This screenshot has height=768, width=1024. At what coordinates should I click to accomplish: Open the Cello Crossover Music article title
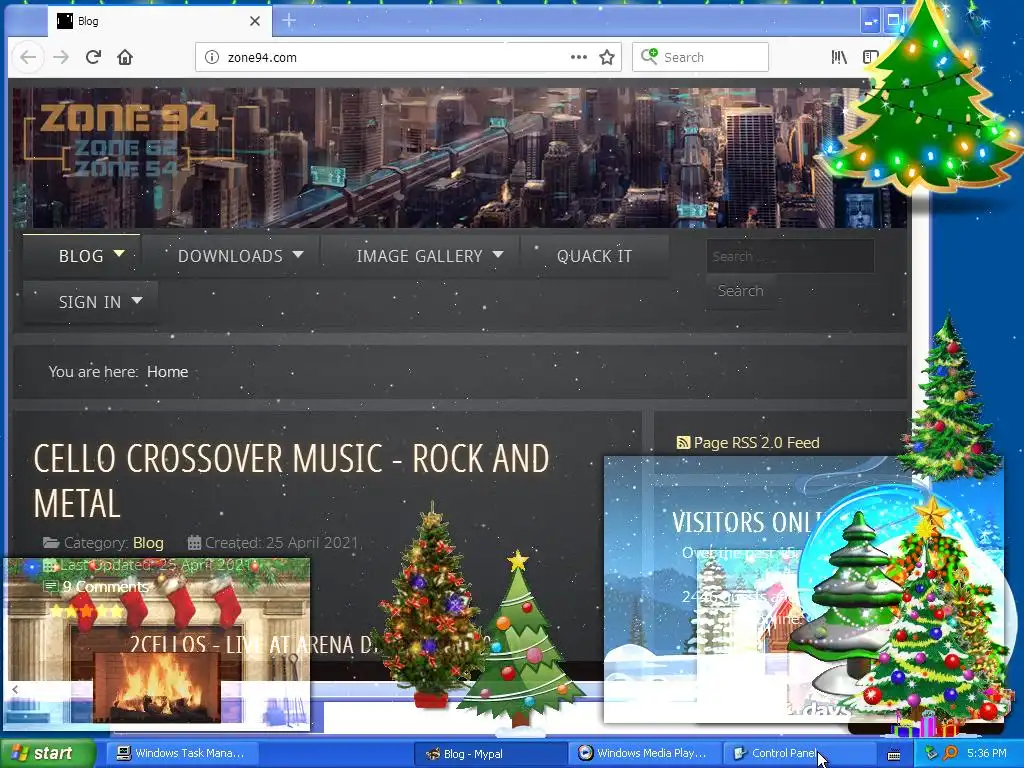click(x=291, y=481)
